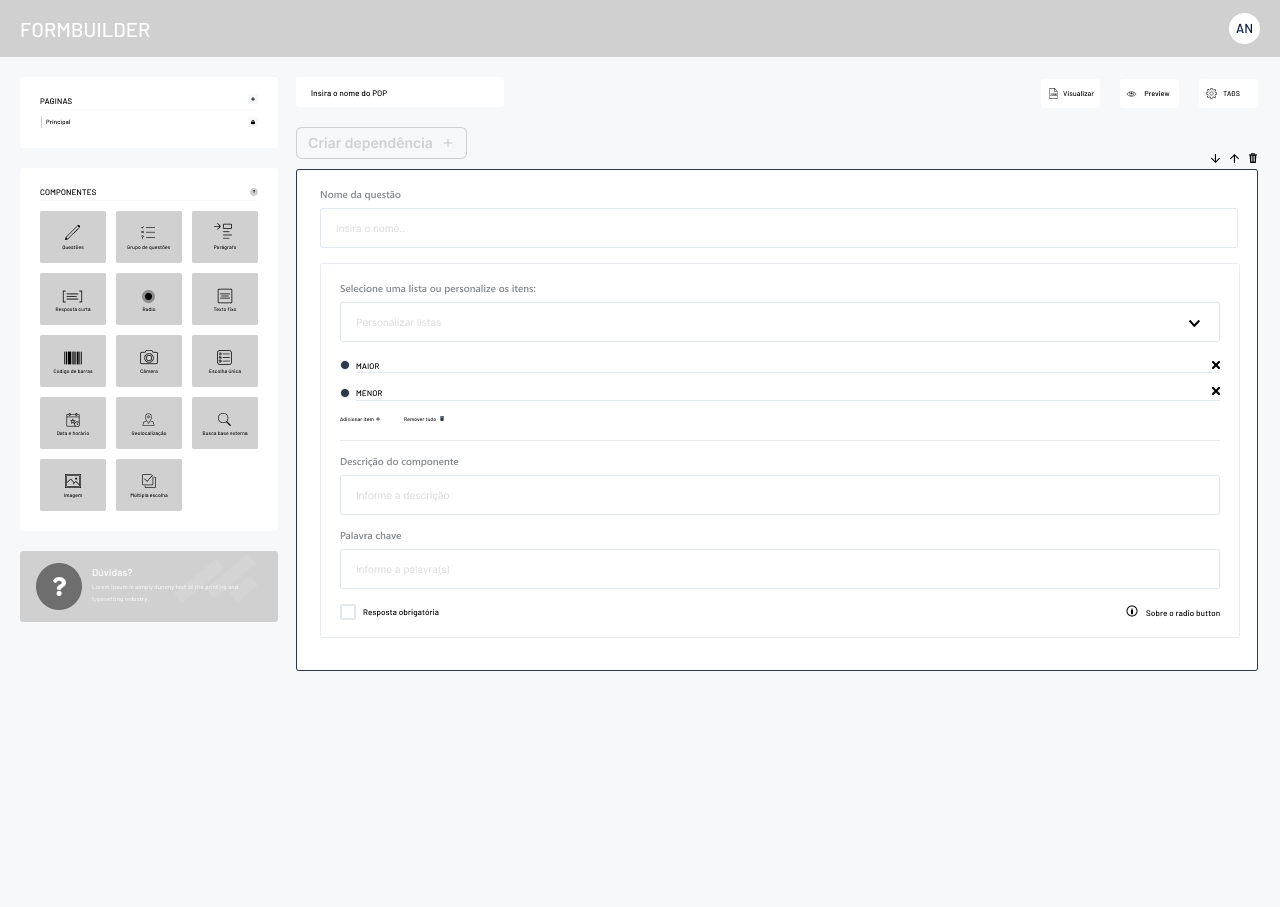Screen dimensions: 1280x907
Task: Select the MAIOR radio bullet
Action: [345, 365]
